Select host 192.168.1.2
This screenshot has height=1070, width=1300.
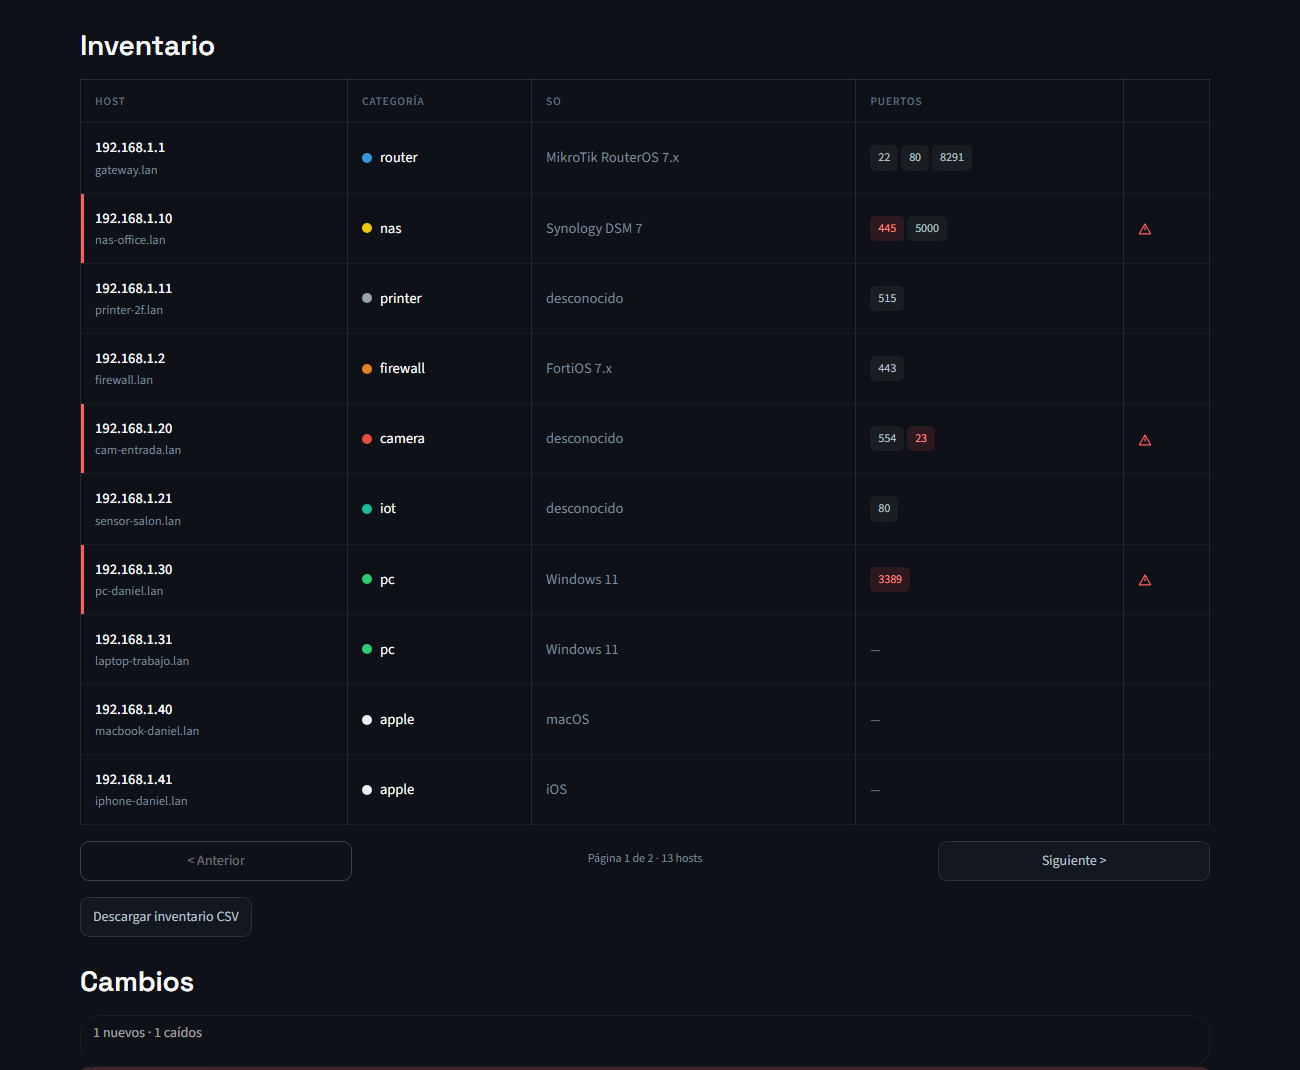pyautogui.click(x=130, y=358)
